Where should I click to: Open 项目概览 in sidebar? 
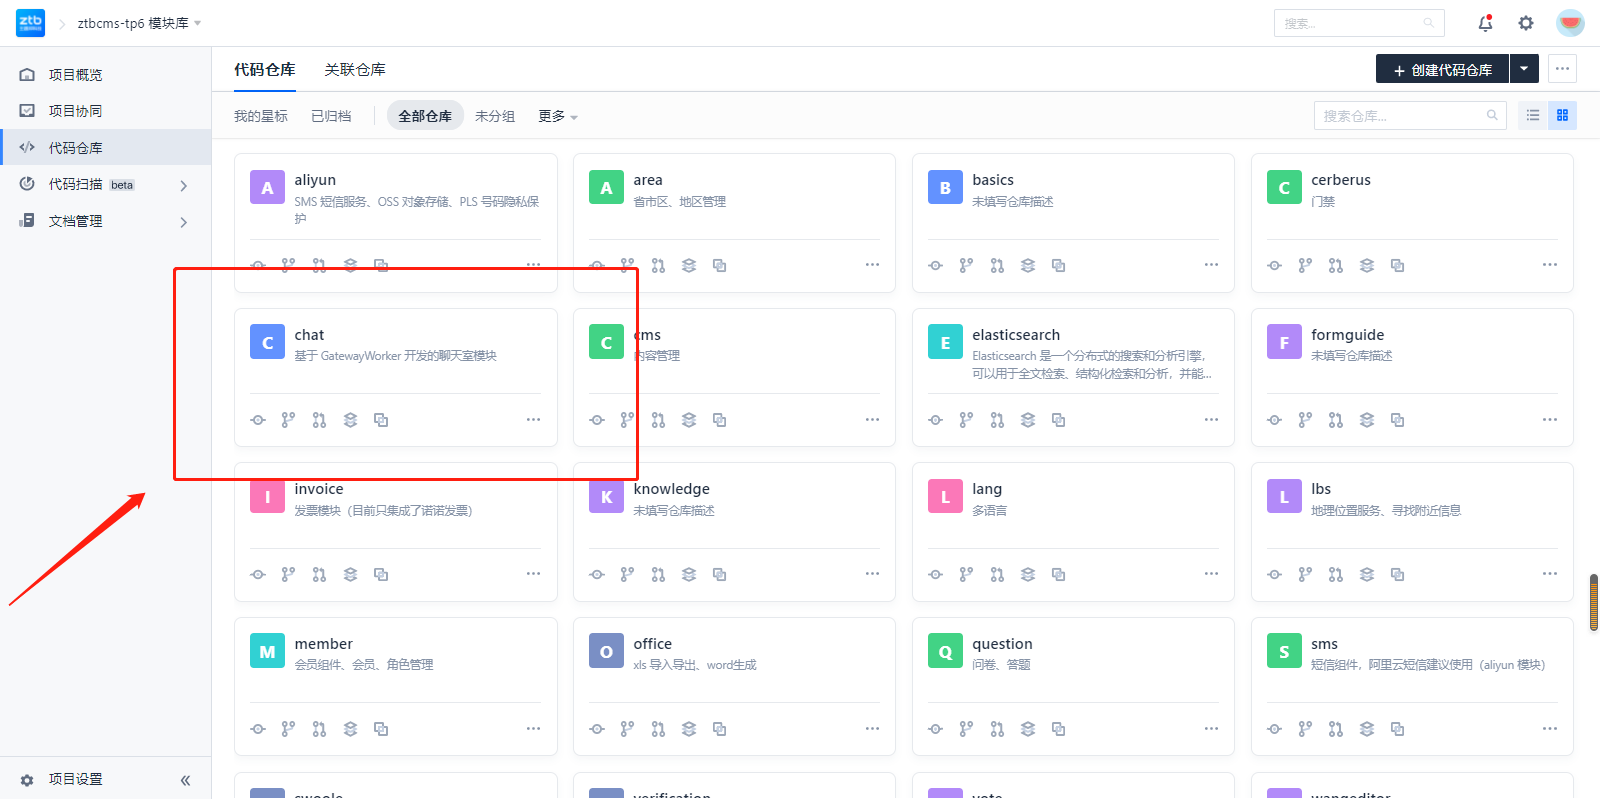click(x=105, y=75)
